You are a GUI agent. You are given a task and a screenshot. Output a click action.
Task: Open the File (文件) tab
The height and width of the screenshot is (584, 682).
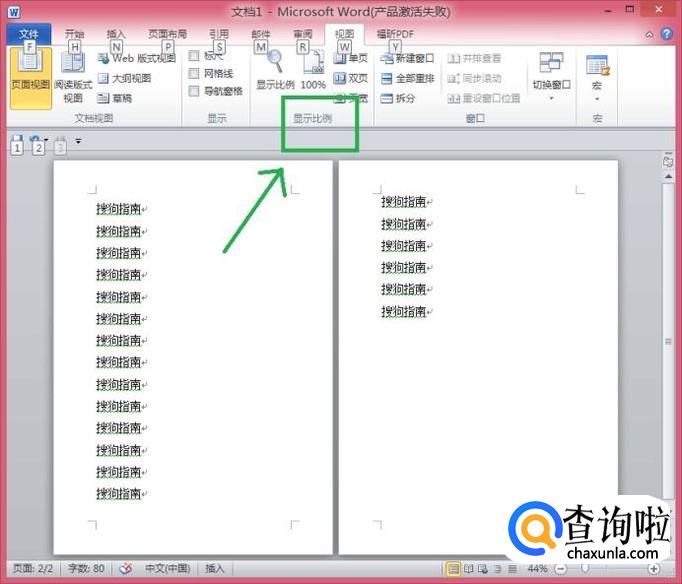point(29,34)
